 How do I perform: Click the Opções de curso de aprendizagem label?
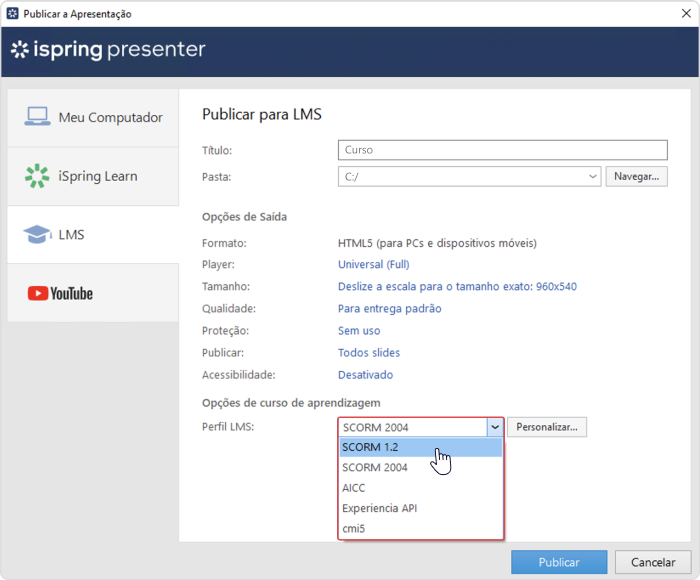291,403
